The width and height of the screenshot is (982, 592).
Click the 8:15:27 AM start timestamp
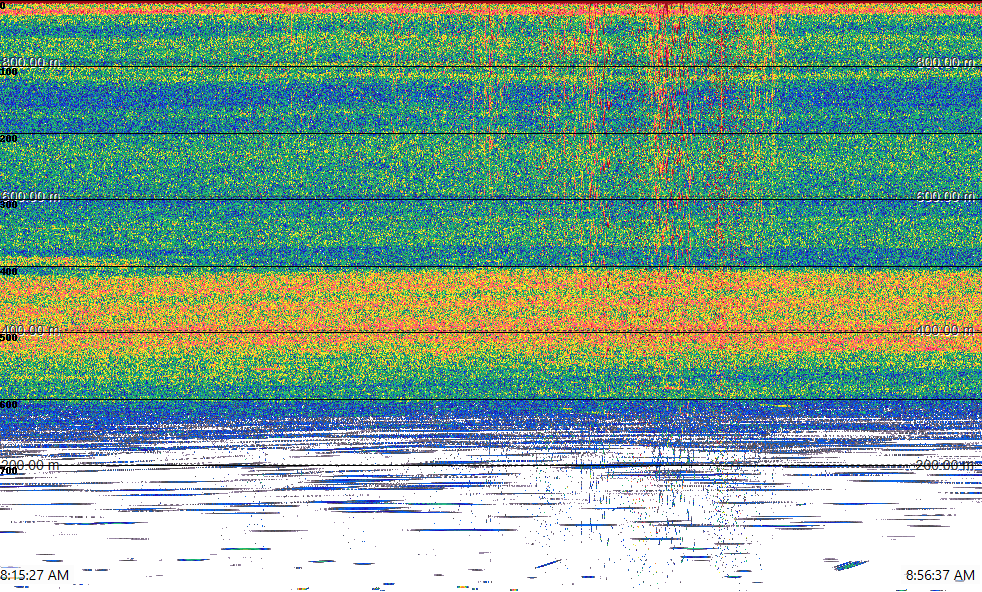(34, 575)
